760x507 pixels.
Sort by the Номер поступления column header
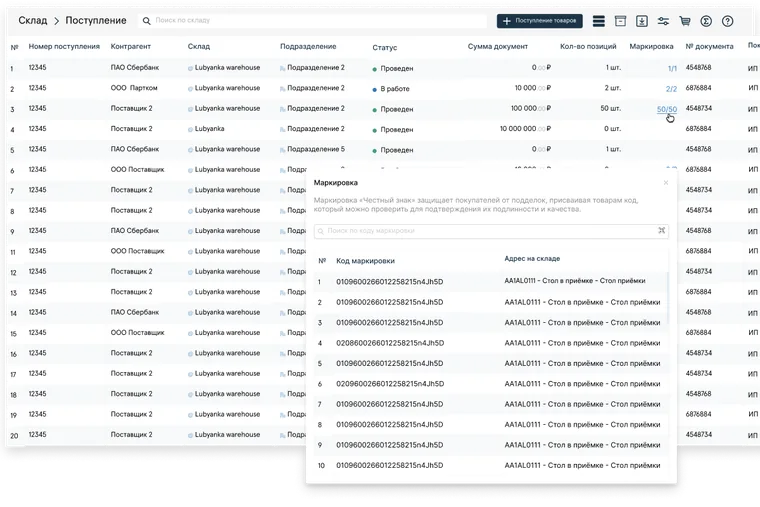point(64,47)
